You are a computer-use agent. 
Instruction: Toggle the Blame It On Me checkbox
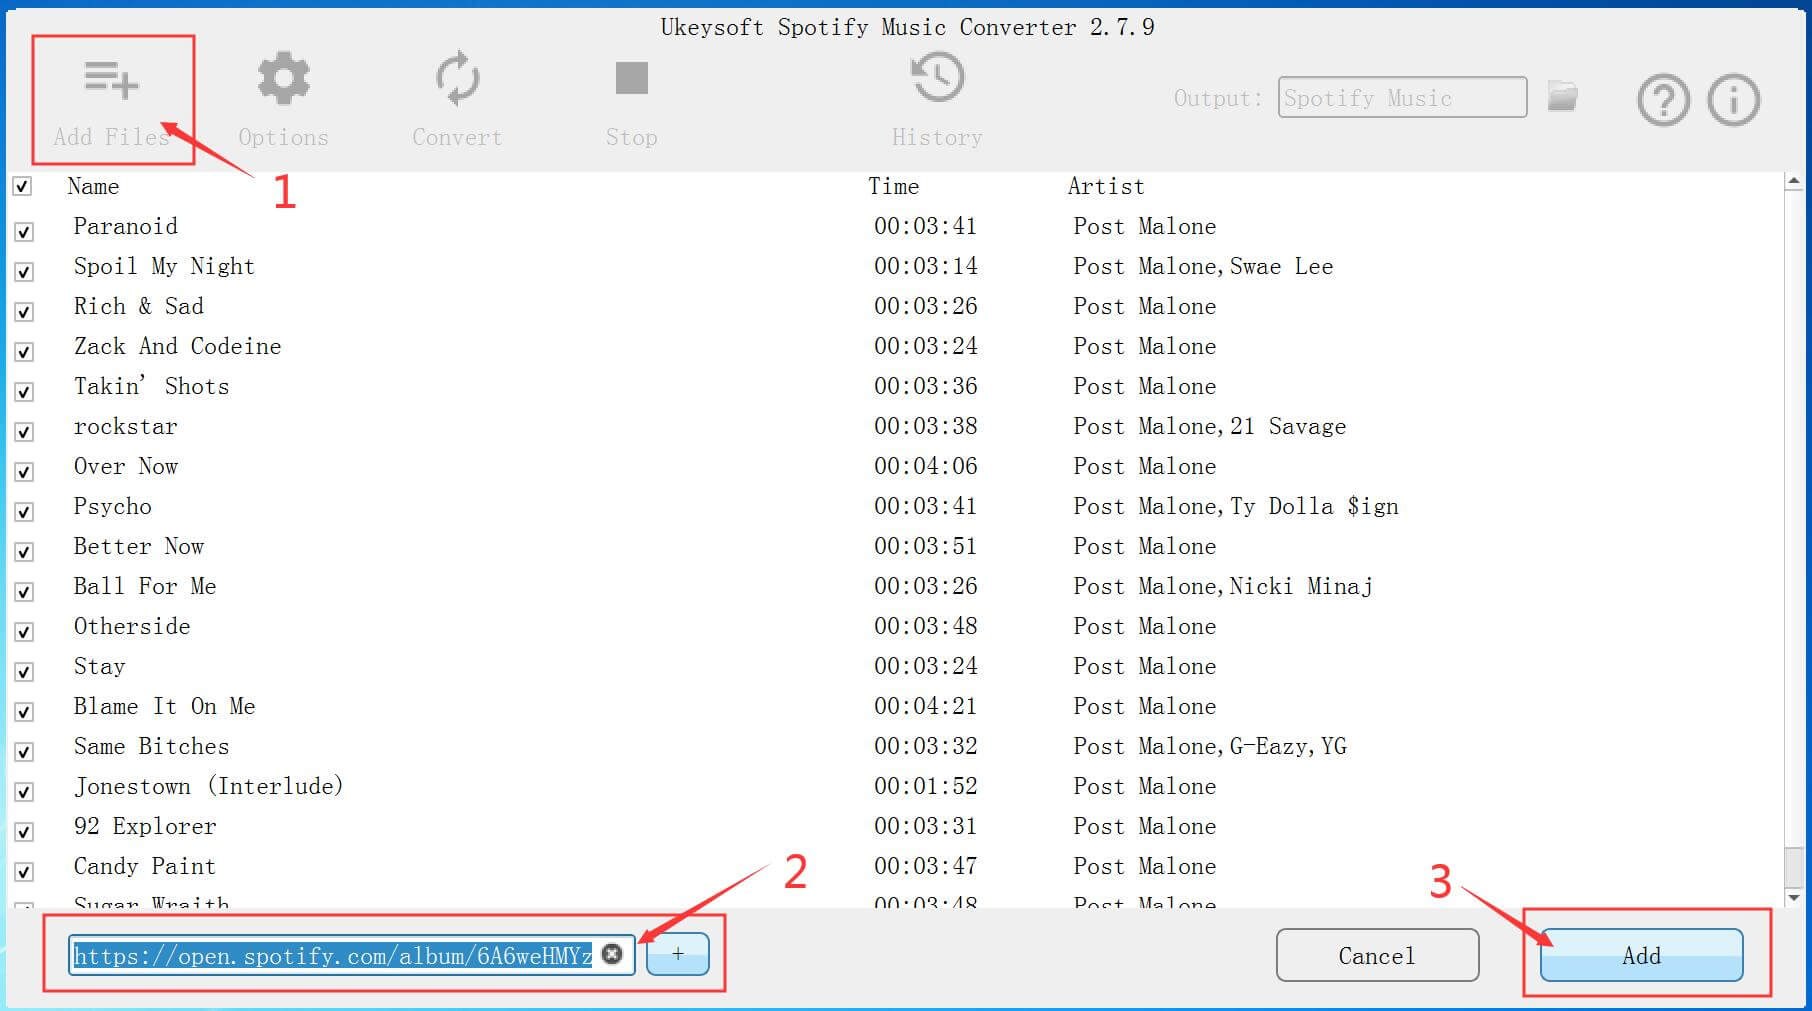[x=24, y=712]
